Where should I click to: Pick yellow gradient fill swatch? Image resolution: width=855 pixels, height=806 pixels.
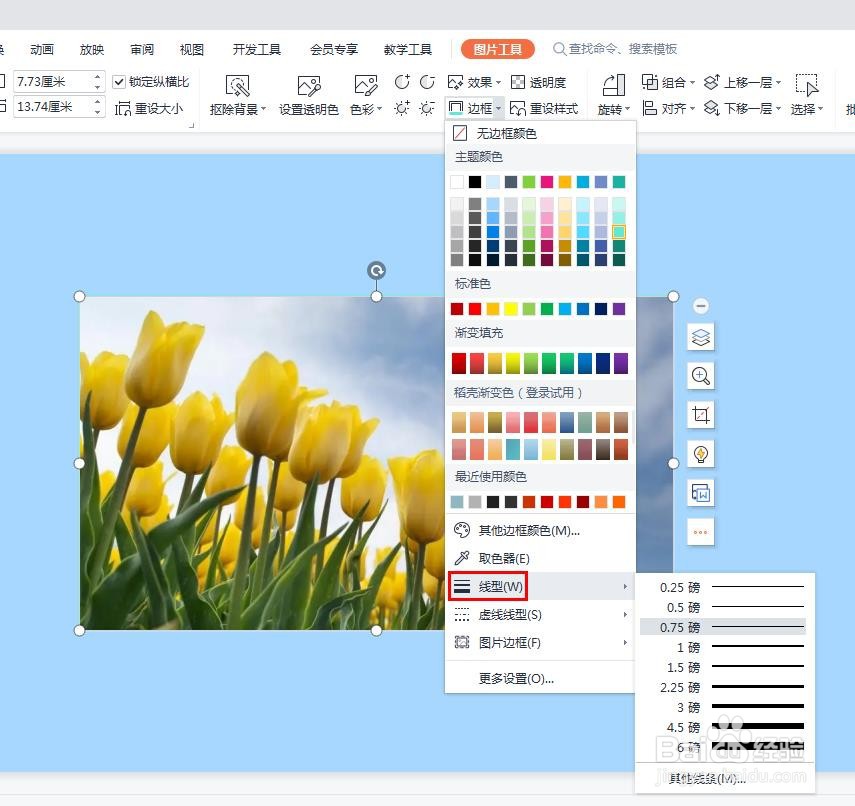click(513, 363)
